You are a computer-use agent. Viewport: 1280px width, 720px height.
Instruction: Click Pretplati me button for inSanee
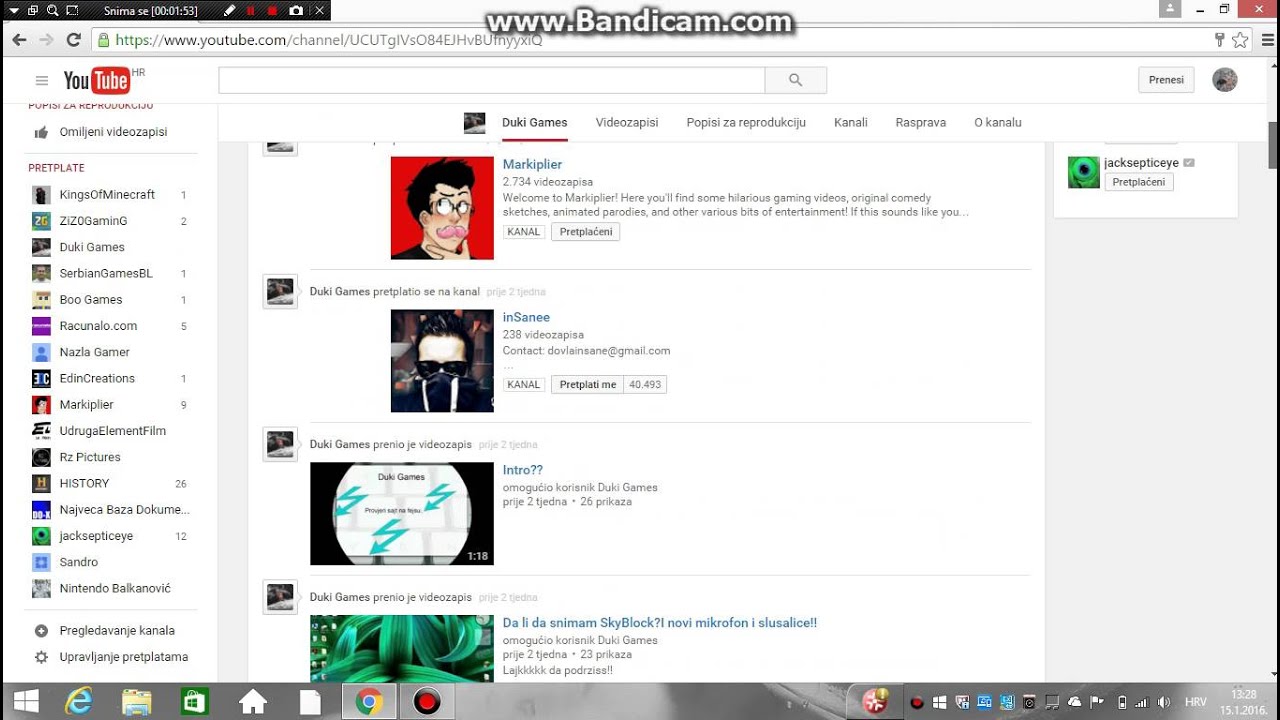(588, 384)
